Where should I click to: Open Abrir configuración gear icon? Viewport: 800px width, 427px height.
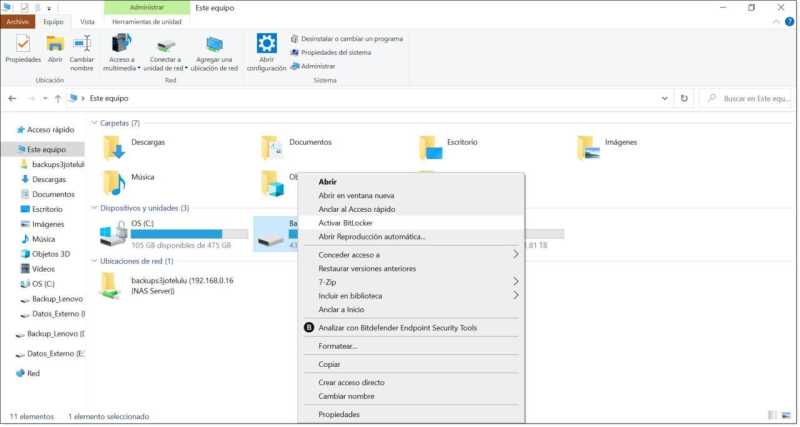click(x=266, y=53)
